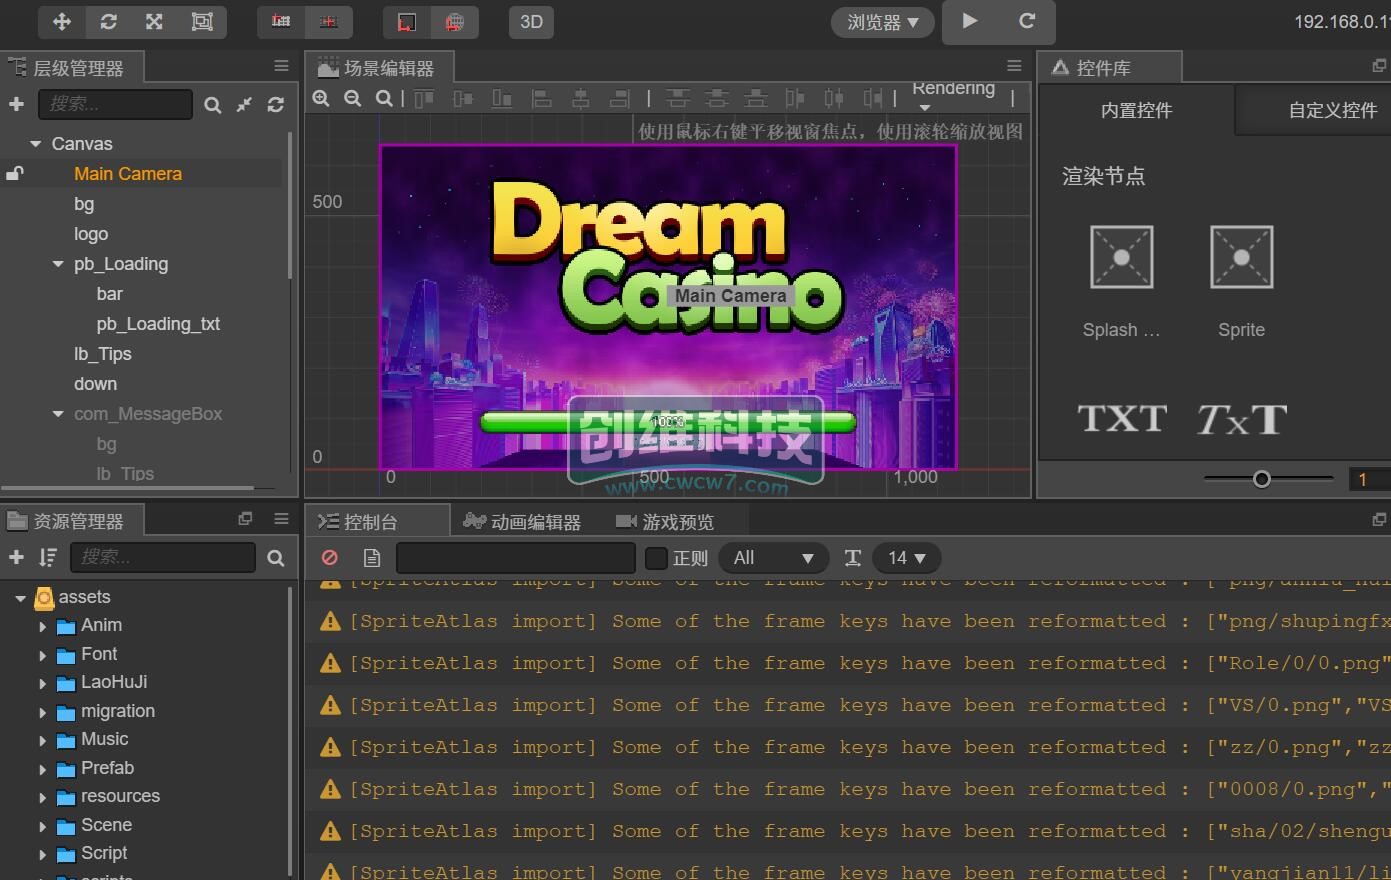Enable the regex filter checkbox
The image size is (1391, 880).
656,558
